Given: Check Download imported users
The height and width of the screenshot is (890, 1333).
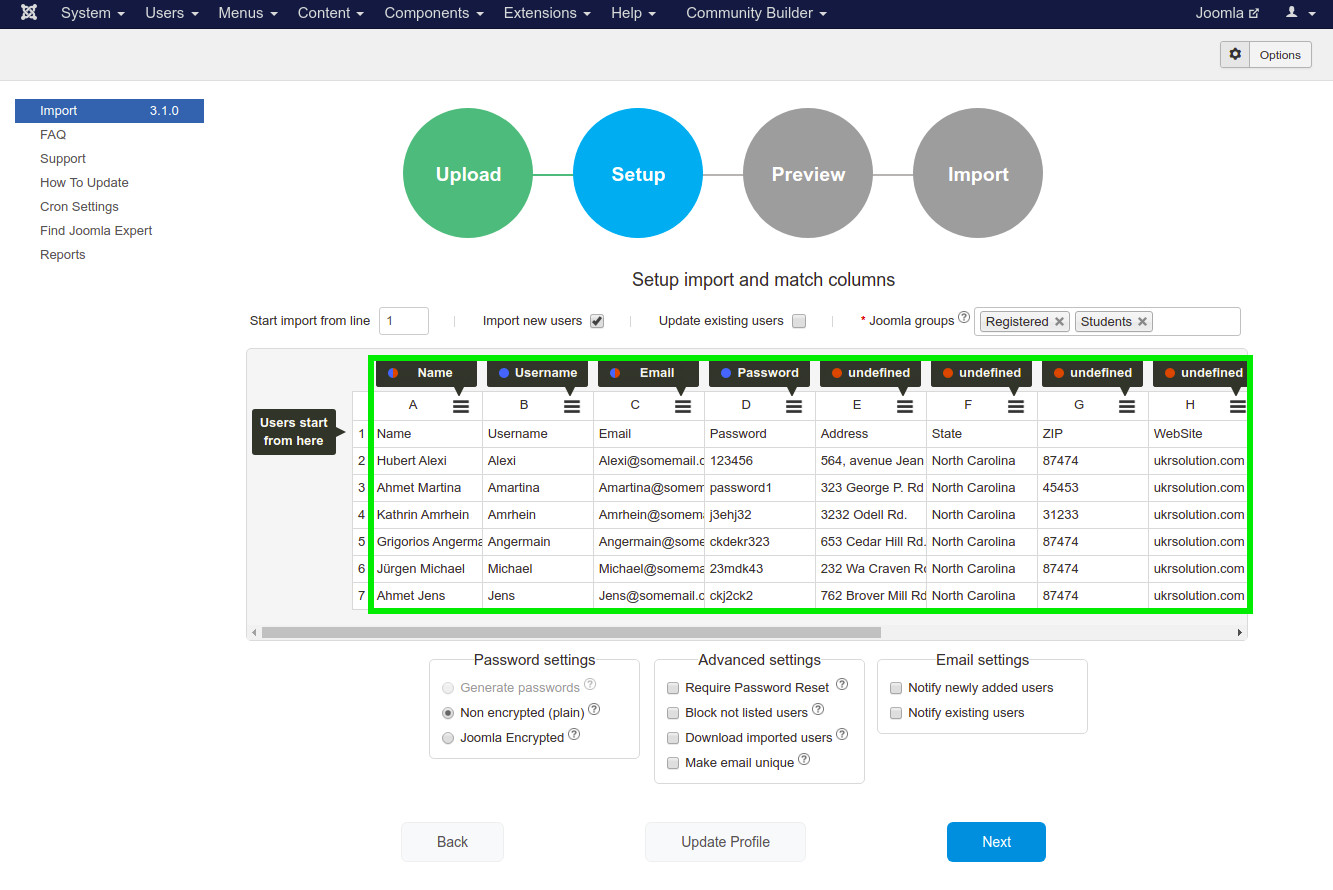Looking at the screenshot, I should click(x=673, y=738).
